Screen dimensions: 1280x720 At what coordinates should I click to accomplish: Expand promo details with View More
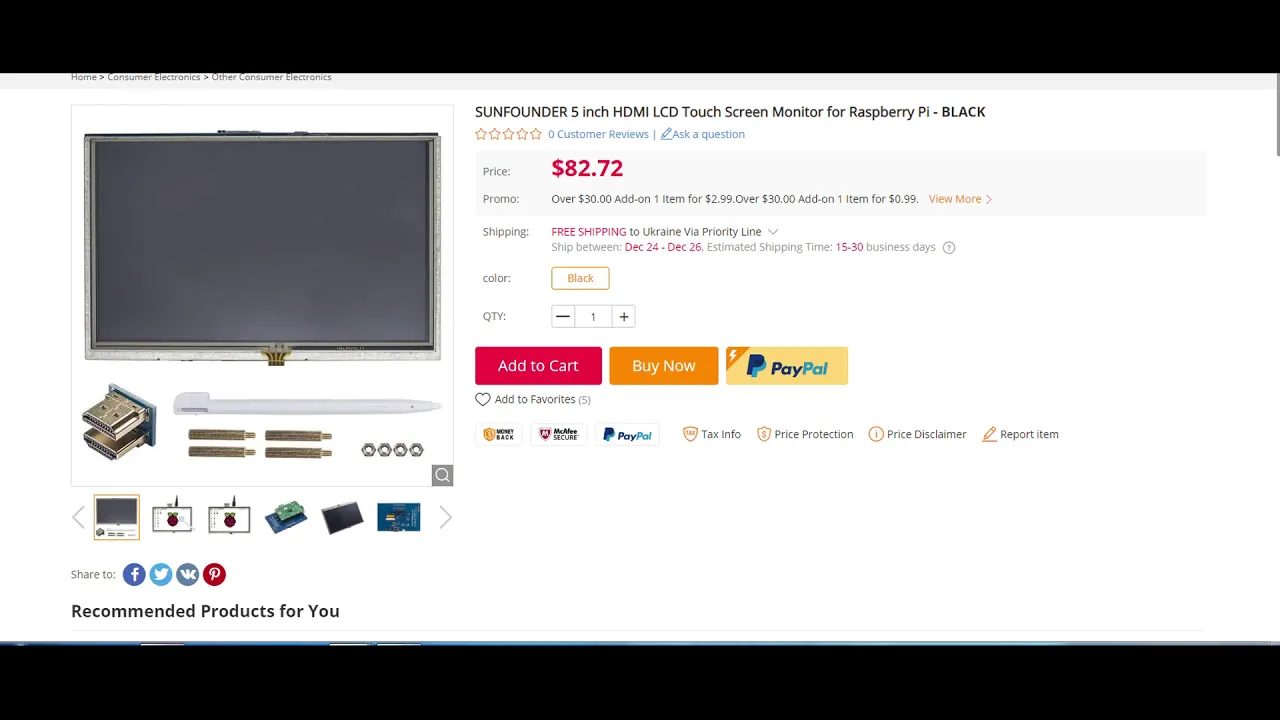pos(960,199)
